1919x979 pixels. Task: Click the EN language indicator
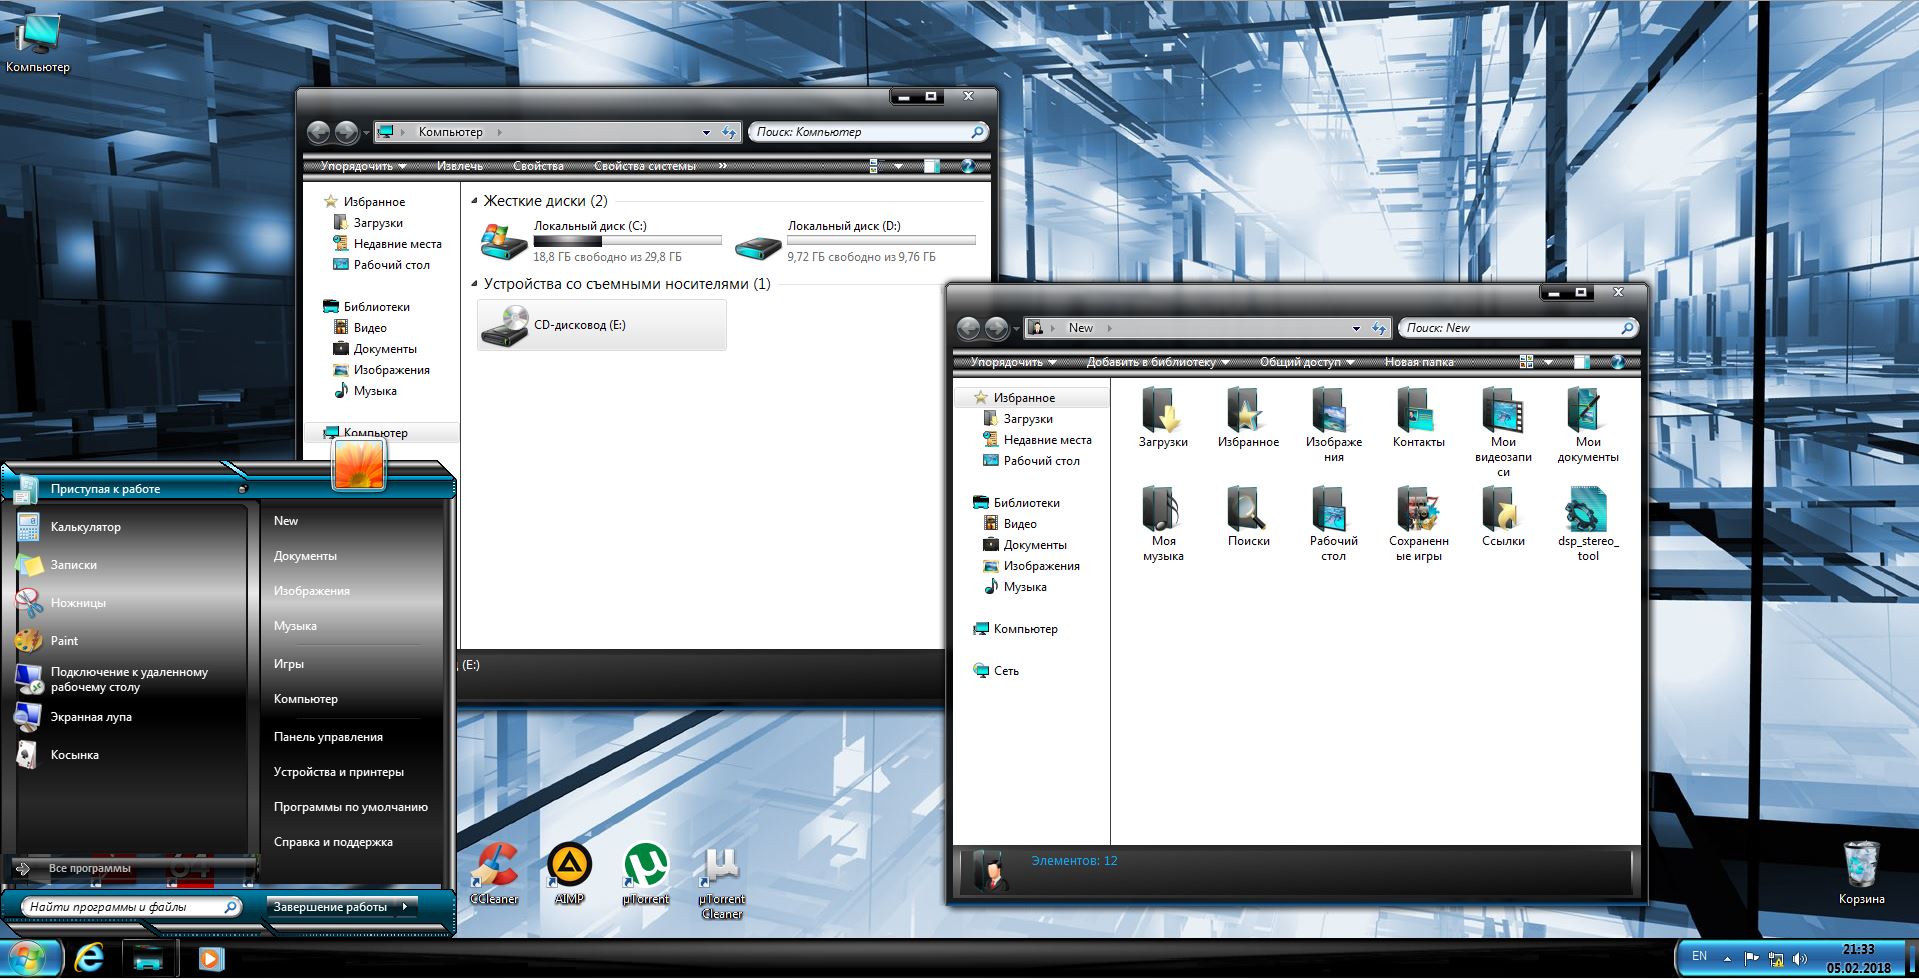tap(1699, 957)
